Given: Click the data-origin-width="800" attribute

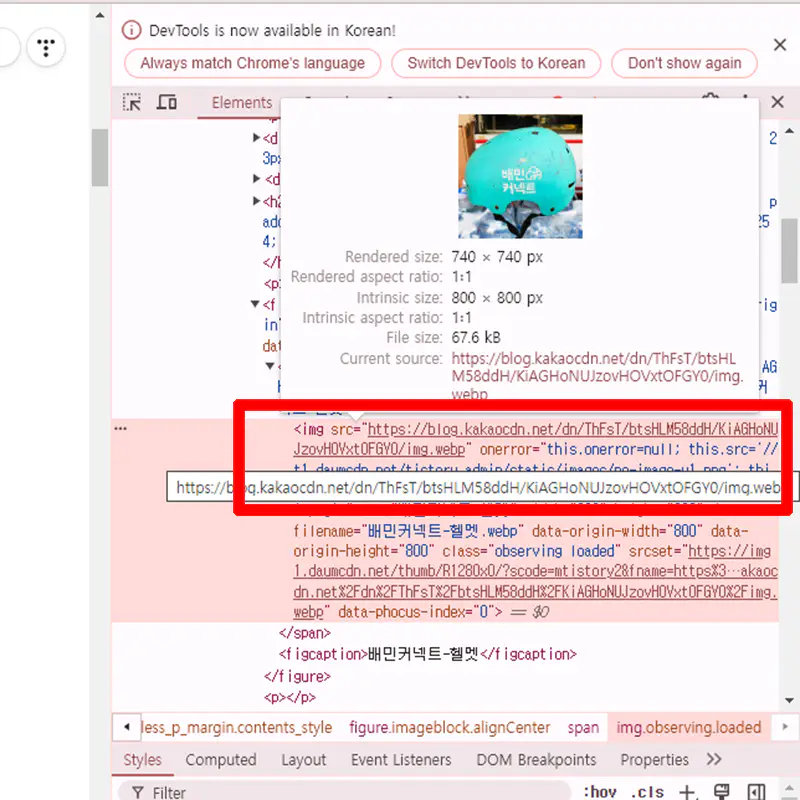Looking at the screenshot, I should click(617, 531).
